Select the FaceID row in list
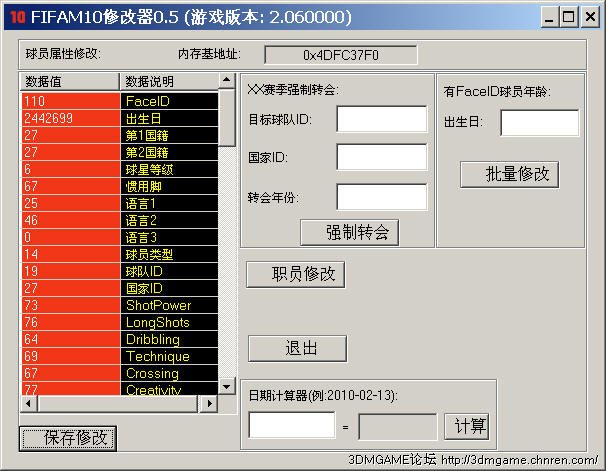Viewport: 606px width, 471px height. click(120, 101)
